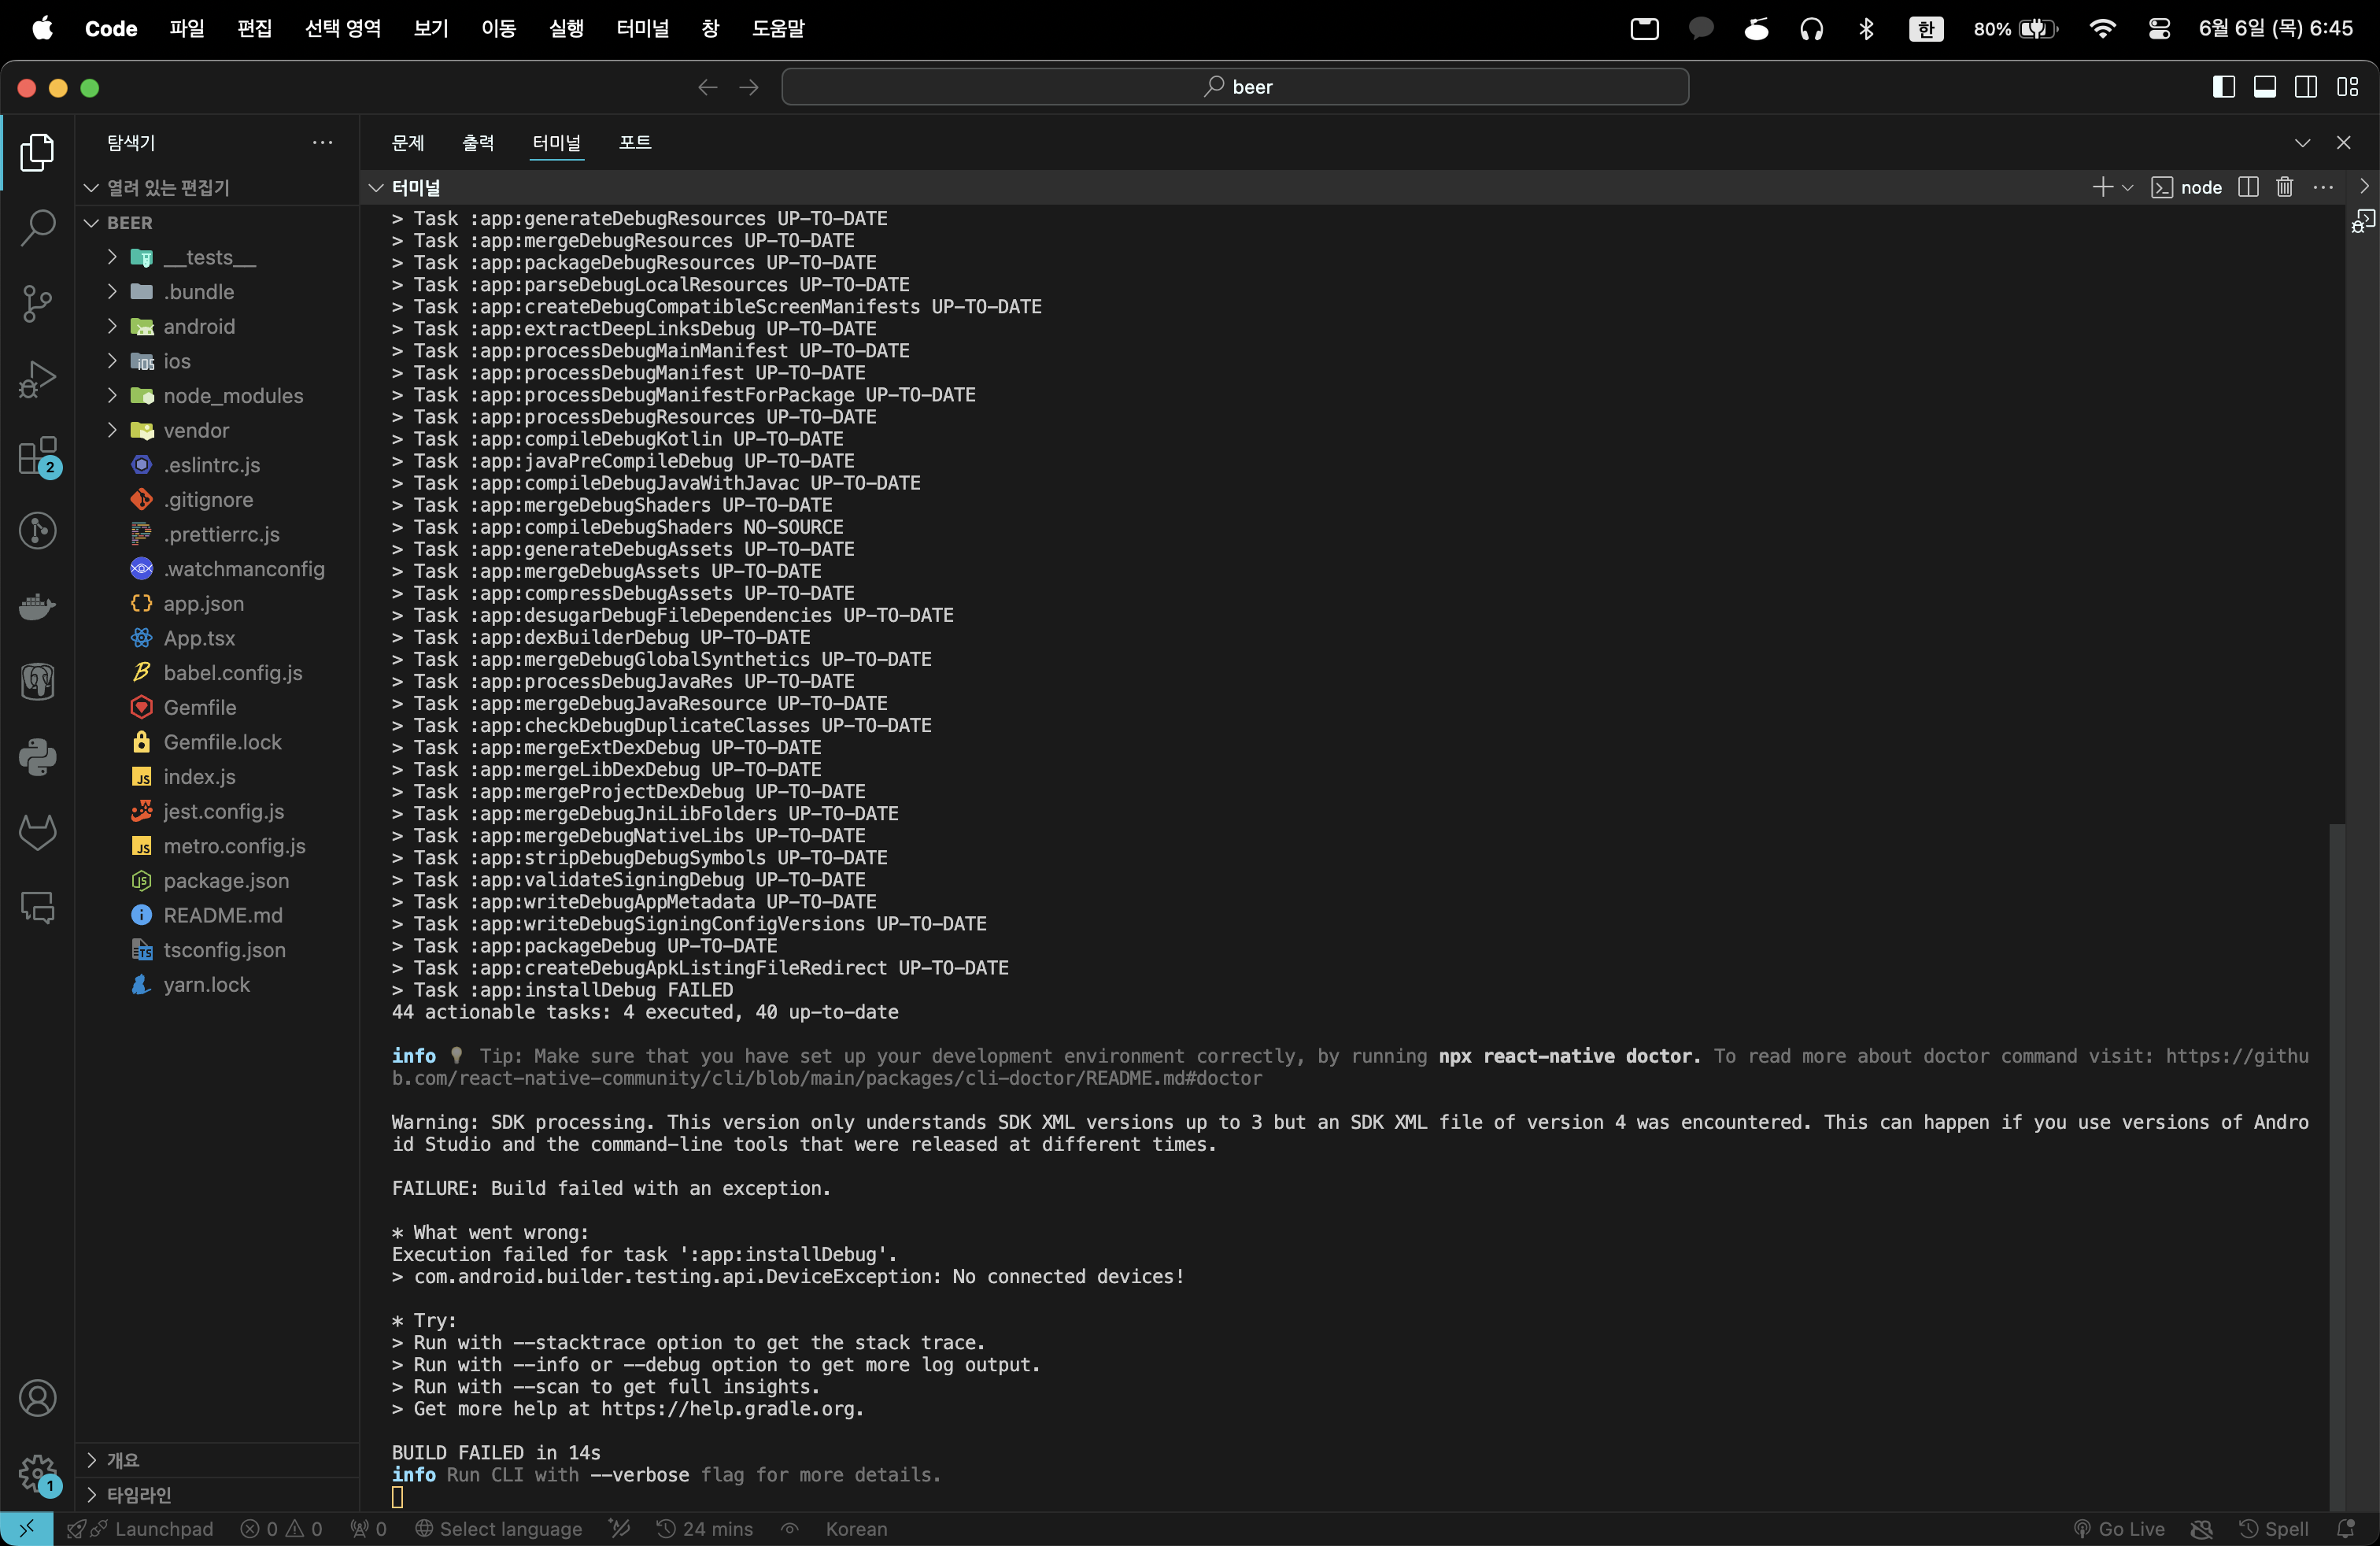Image resolution: width=2380 pixels, height=1546 pixels.
Task: Open the PostgreSQL elephant view
Action: pos(37,682)
